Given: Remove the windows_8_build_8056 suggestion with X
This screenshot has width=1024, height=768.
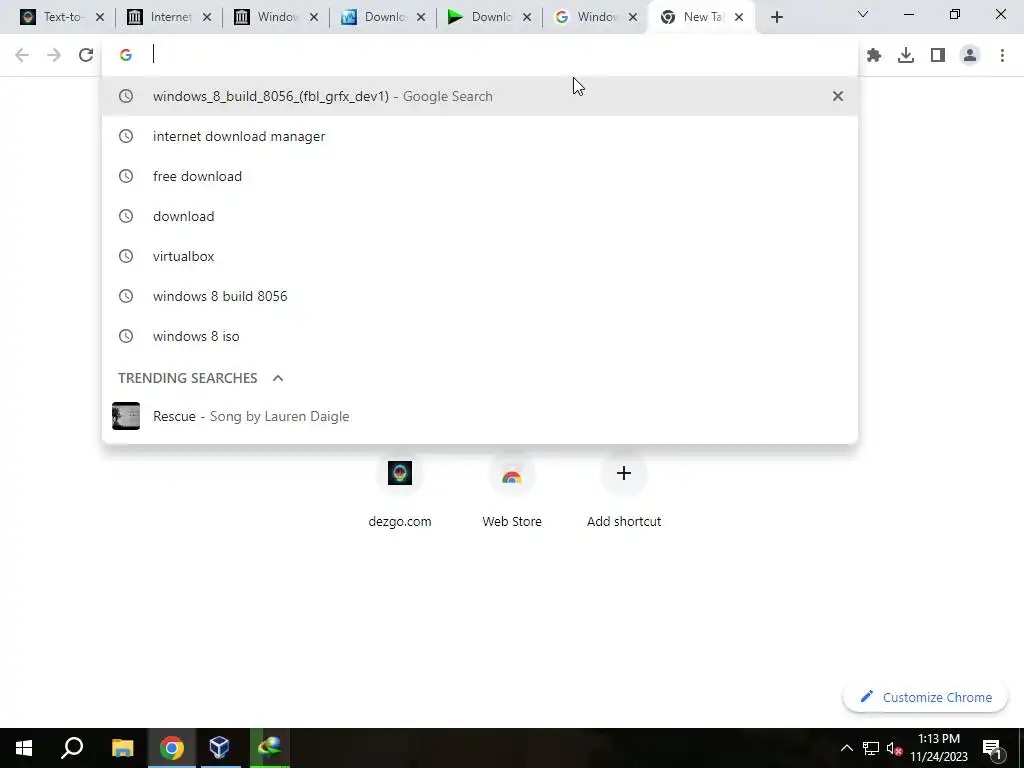Looking at the screenshot, I should pyautogui.click(x=838, y=96).
